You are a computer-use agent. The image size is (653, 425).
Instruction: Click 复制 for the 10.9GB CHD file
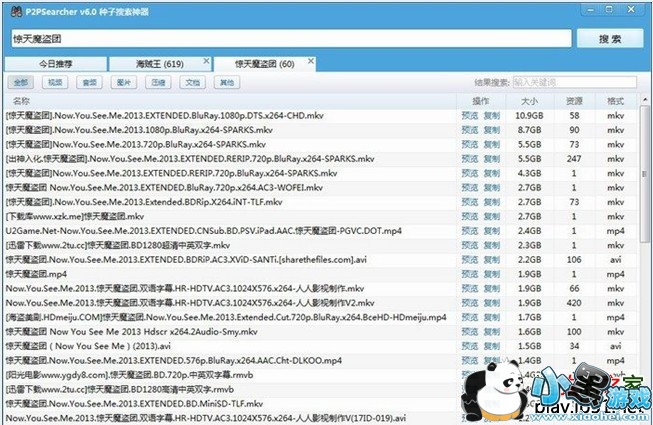coord(492,116)
